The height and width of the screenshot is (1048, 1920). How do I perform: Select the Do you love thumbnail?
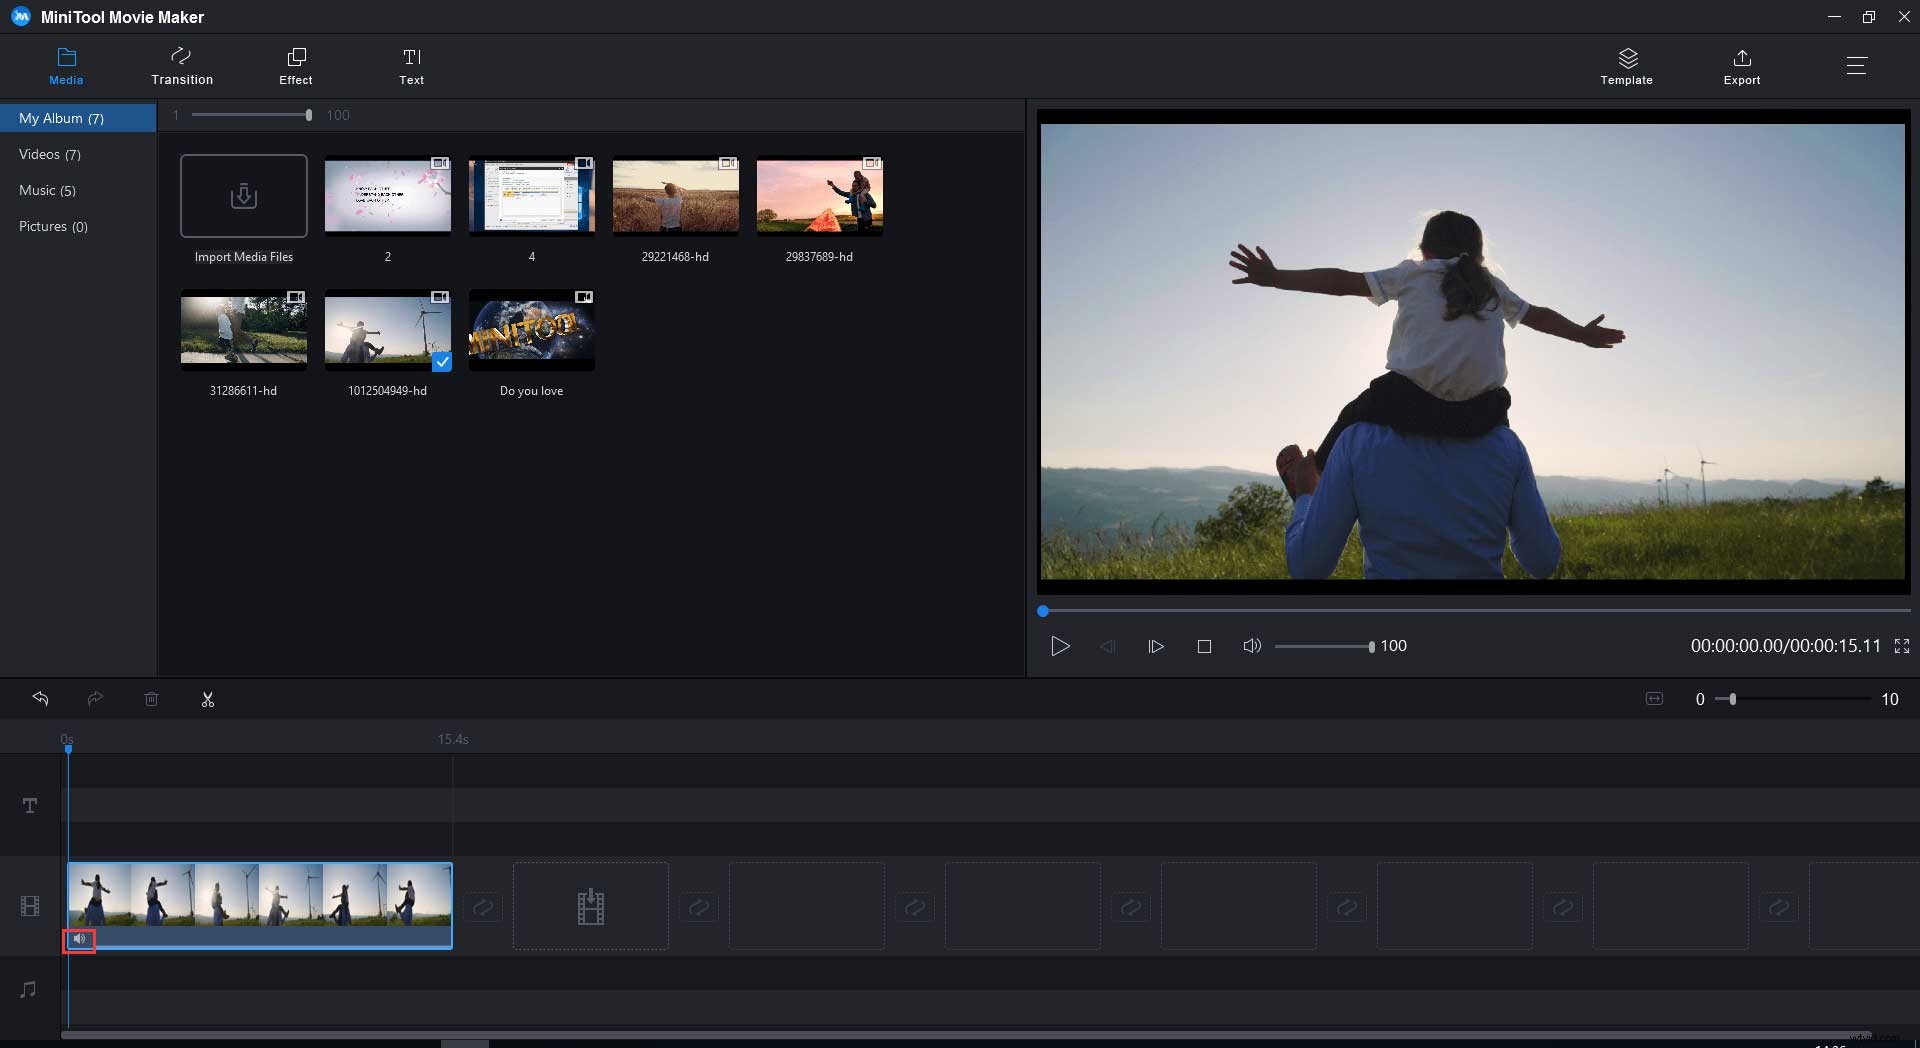point(531,330)
